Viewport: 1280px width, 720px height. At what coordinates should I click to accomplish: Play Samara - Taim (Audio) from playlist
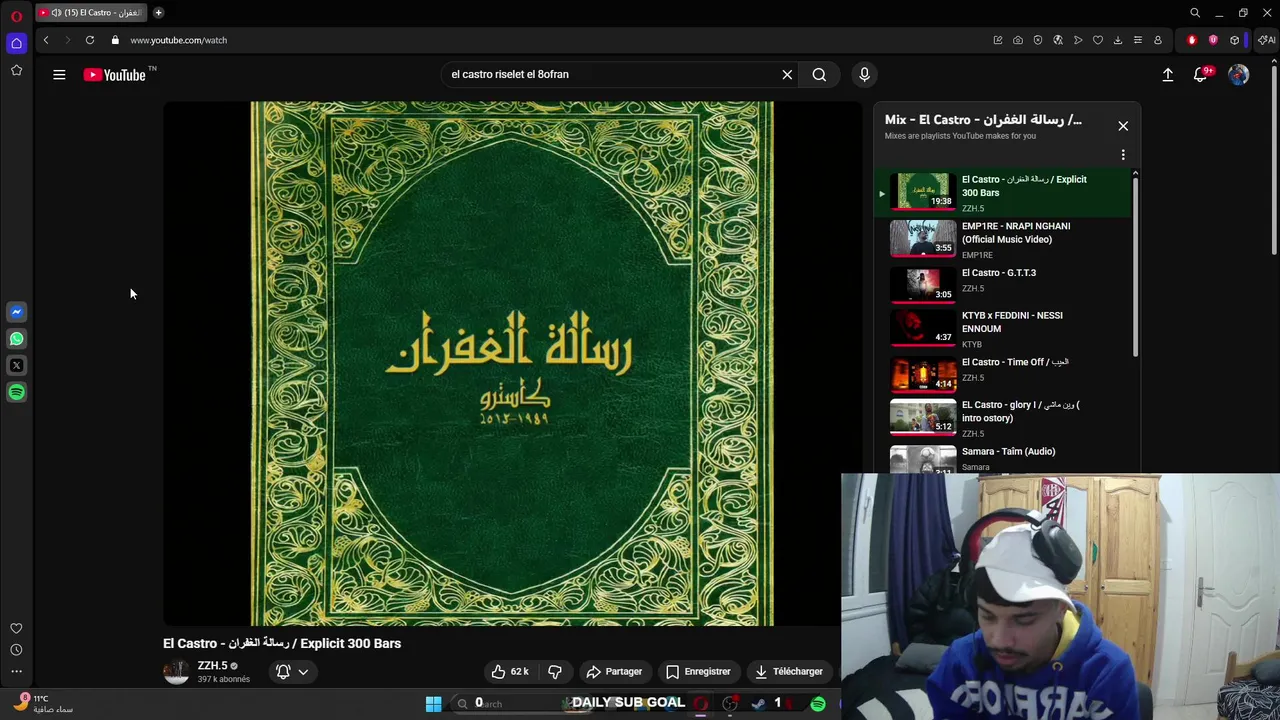coord(1004,459)
